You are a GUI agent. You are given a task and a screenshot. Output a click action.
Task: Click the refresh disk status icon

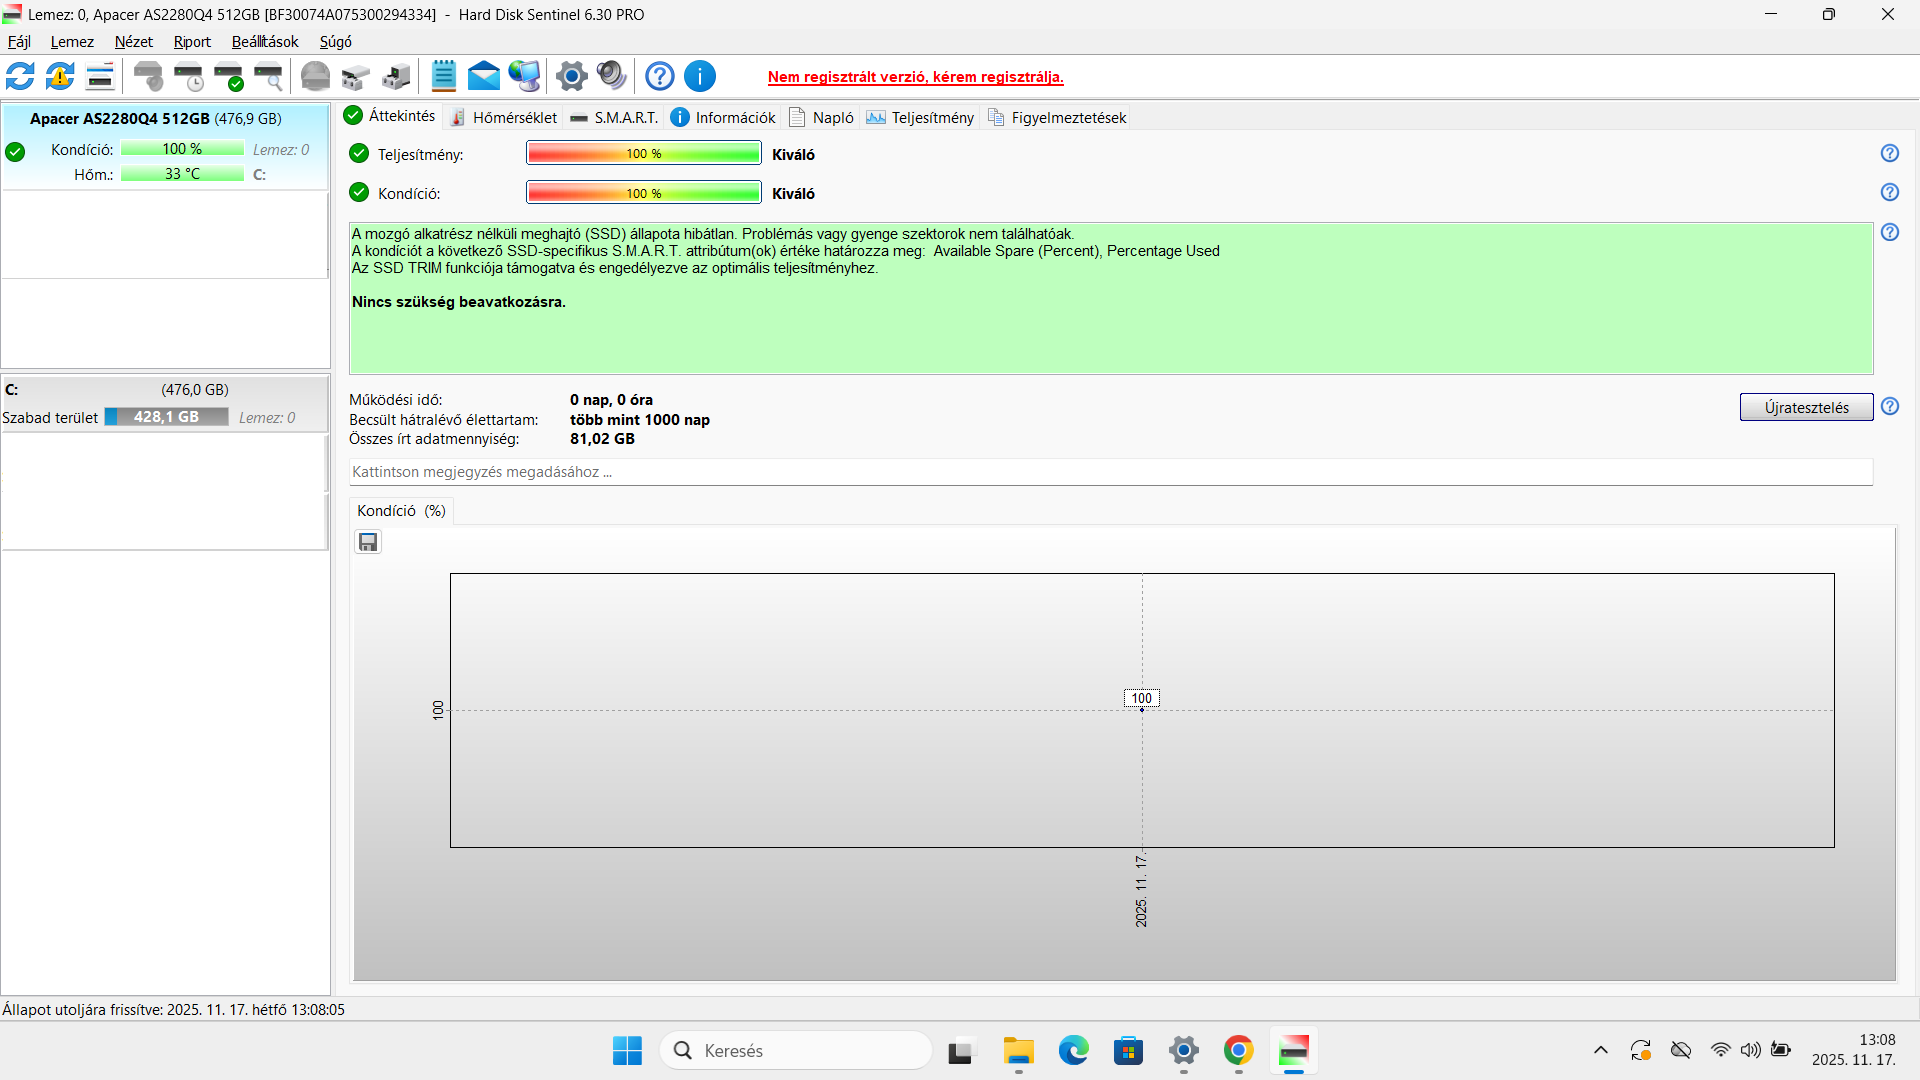(20, 76)
